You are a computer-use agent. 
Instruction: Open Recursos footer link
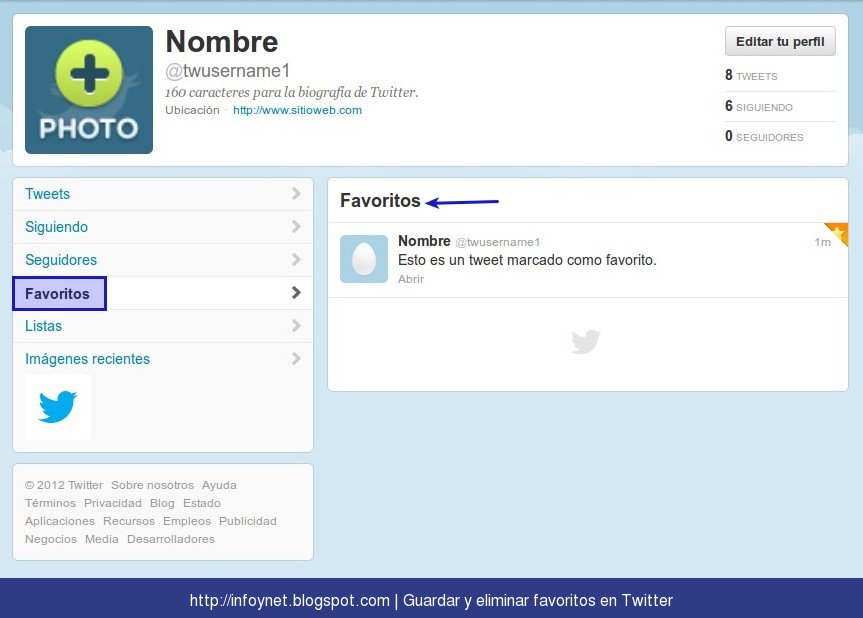click(x=129, y=521)
